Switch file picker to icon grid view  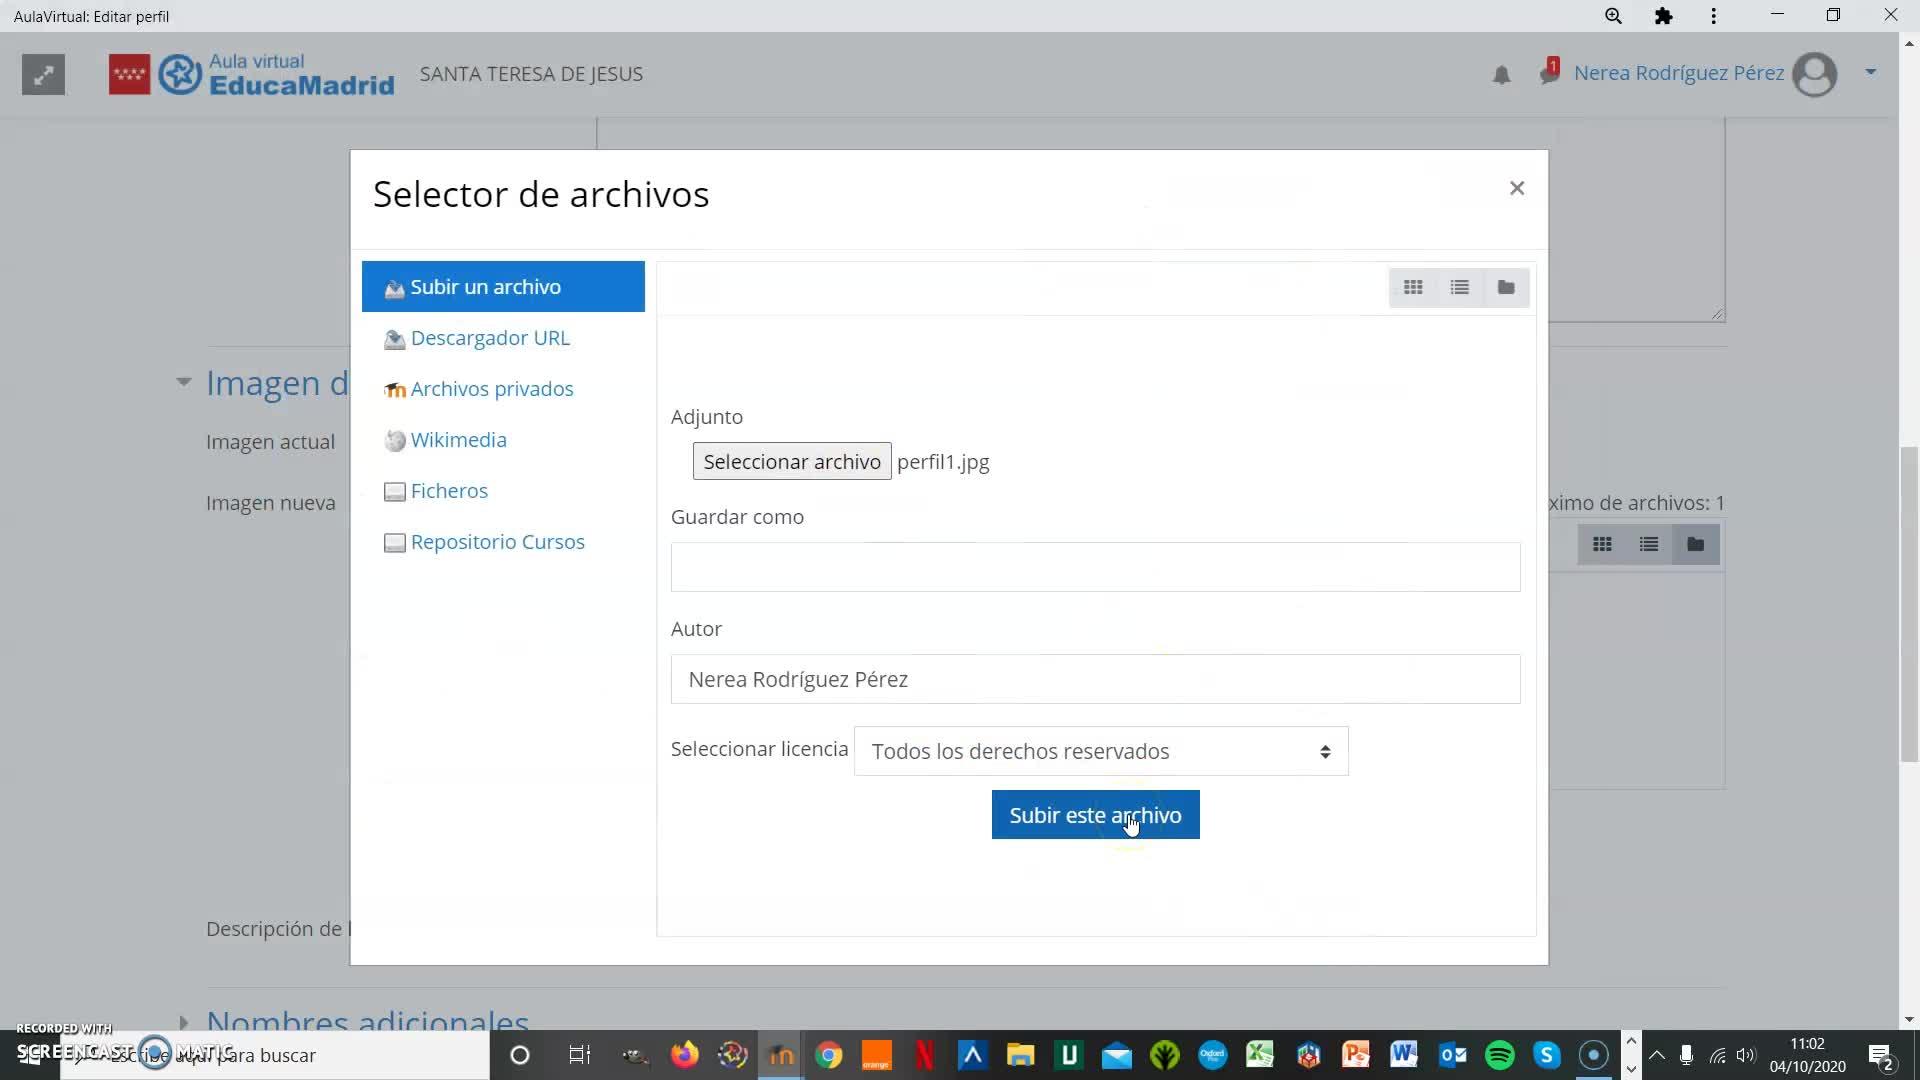(x=1412, y=288)
